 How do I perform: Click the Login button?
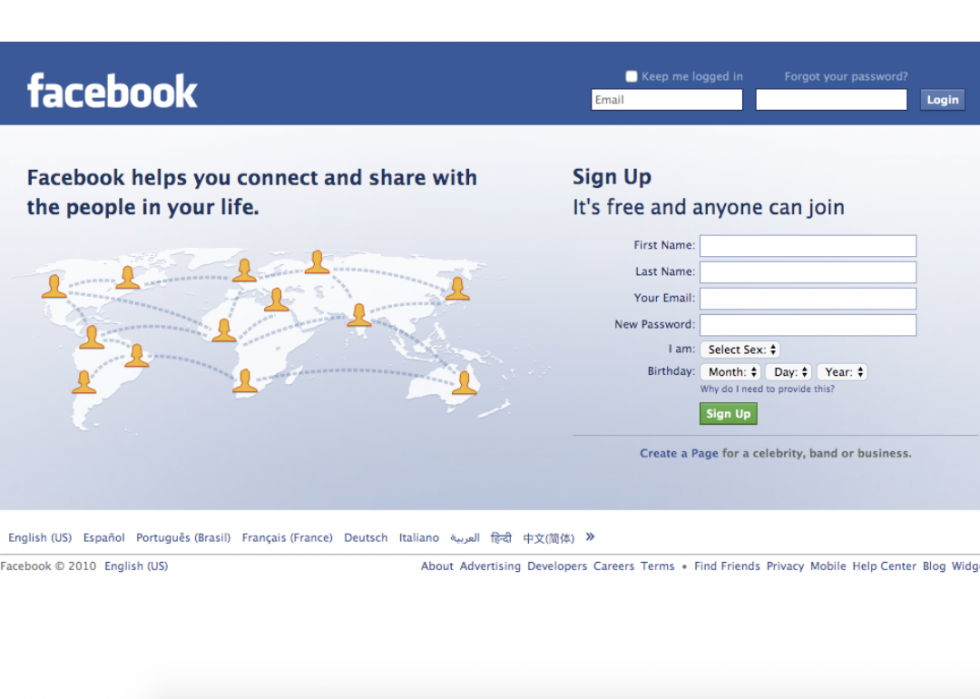(x=942, y=99)
